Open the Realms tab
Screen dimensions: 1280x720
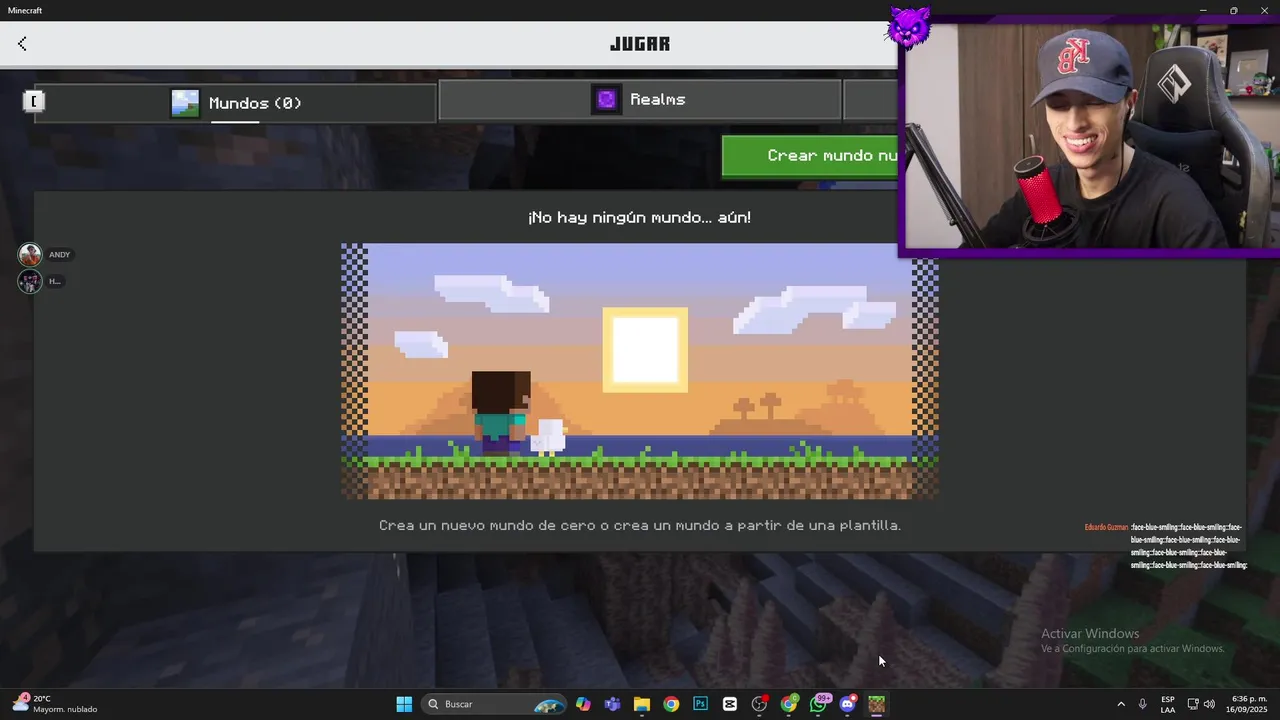[x=640, y=99]
